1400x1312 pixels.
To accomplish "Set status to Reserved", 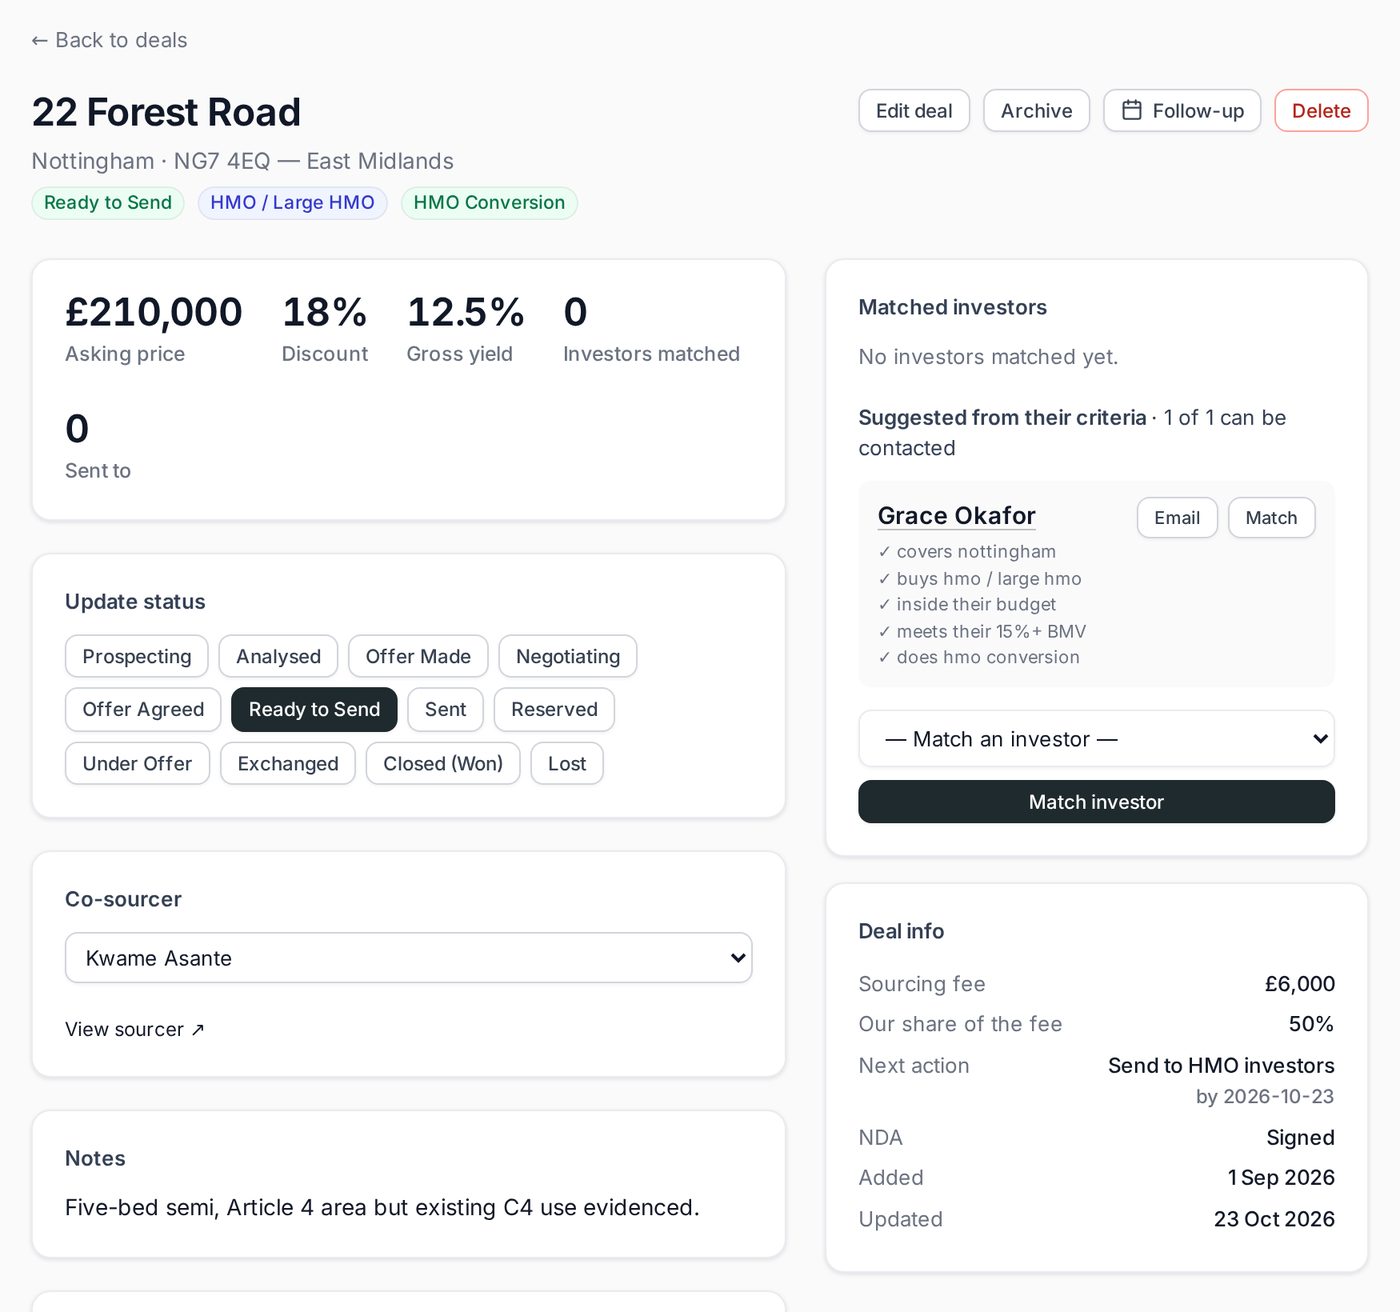I will (554, 709).
